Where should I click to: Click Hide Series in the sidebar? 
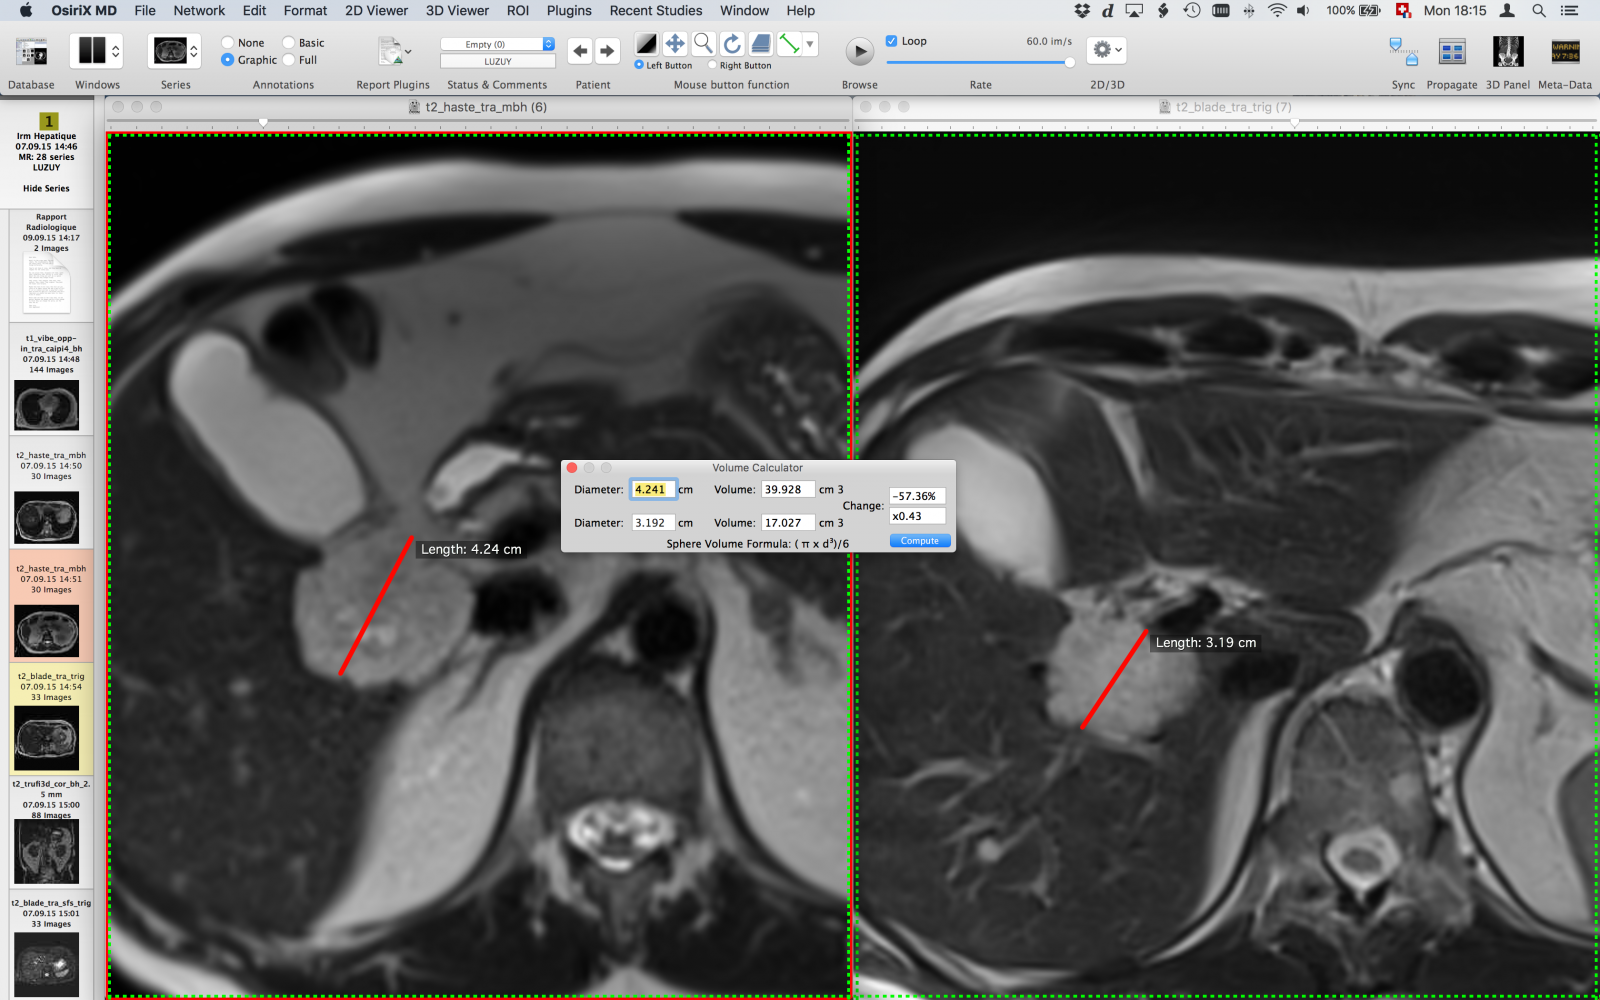(x=45, y=188)
